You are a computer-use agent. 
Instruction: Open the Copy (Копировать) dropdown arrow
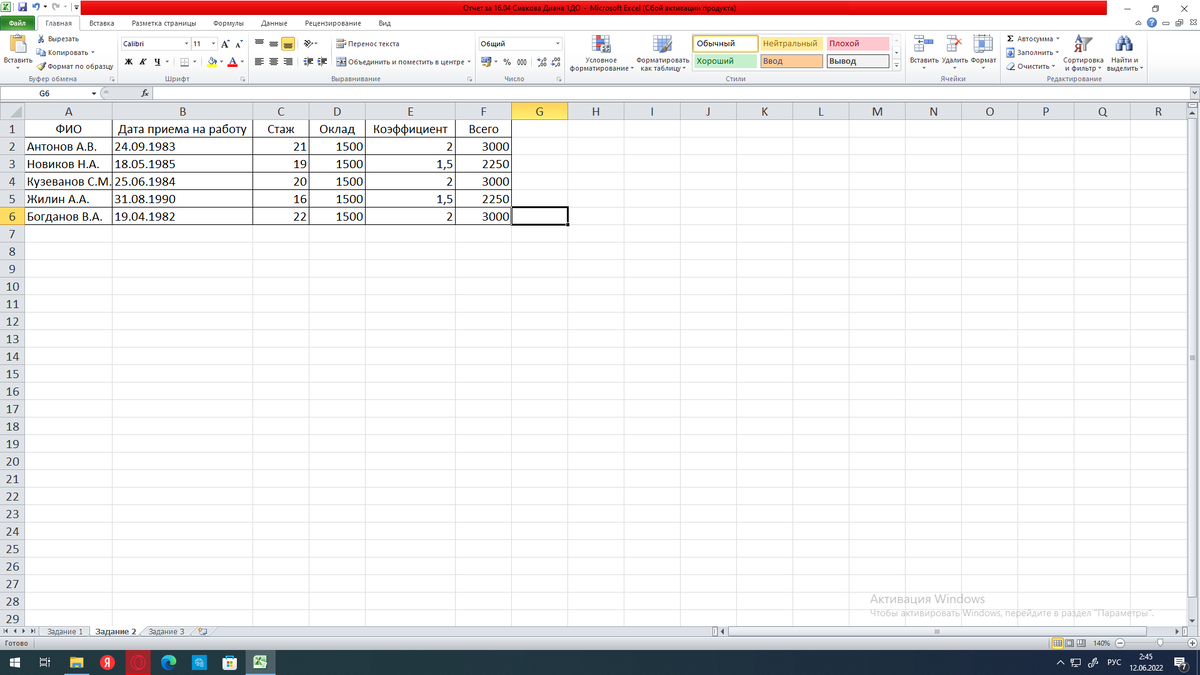pyautogui.click(x=93, y=52)
